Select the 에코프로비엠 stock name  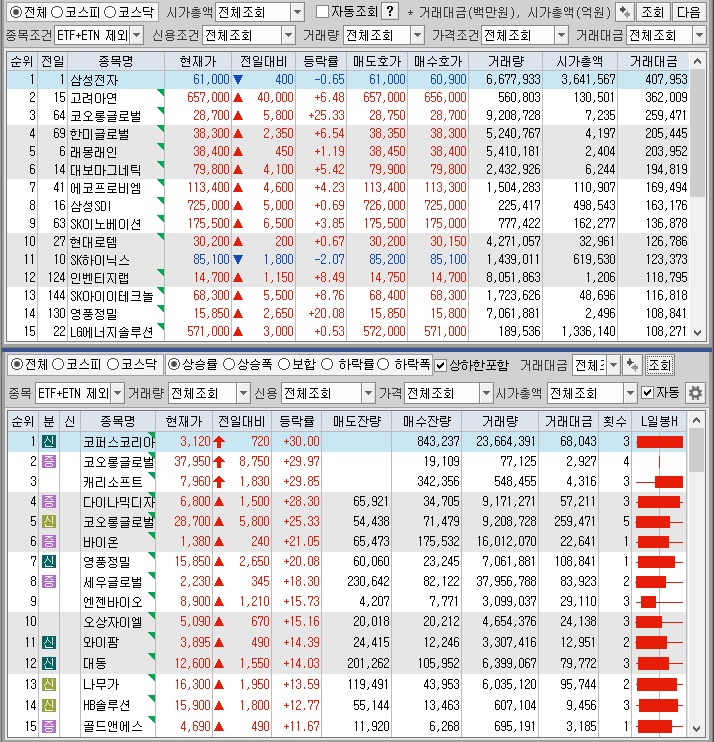(x=106, y=188)
